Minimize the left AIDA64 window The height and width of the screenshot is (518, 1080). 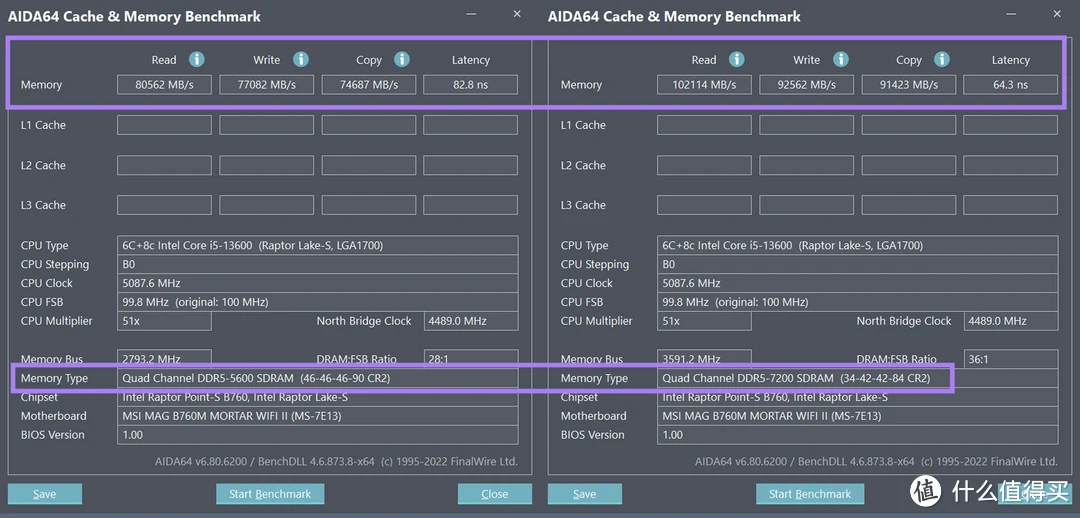coord(470,14)
